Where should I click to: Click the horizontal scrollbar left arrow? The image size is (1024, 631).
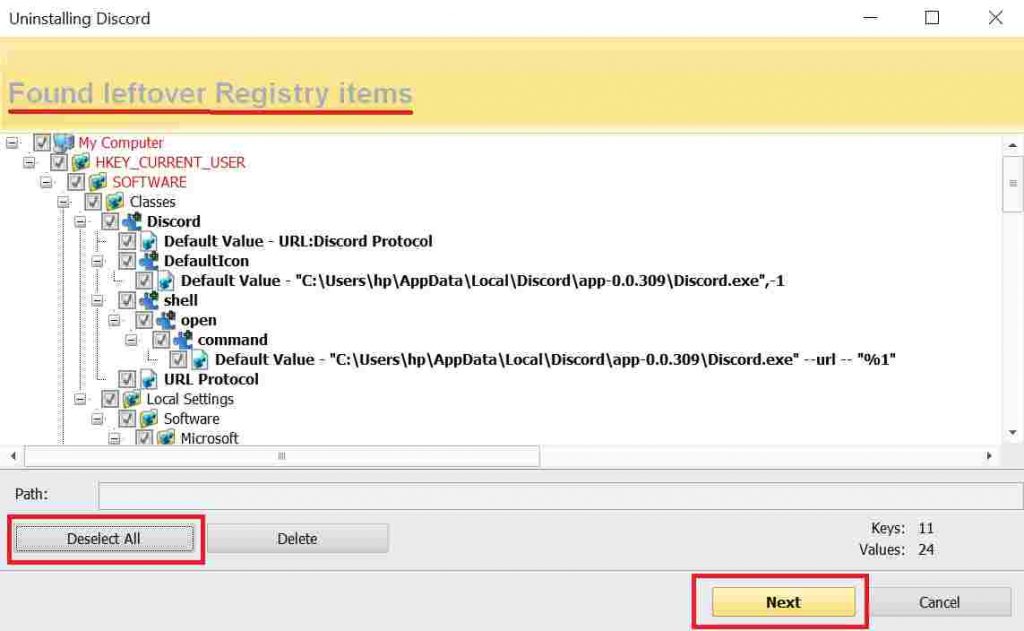click(x=13, y=456)
